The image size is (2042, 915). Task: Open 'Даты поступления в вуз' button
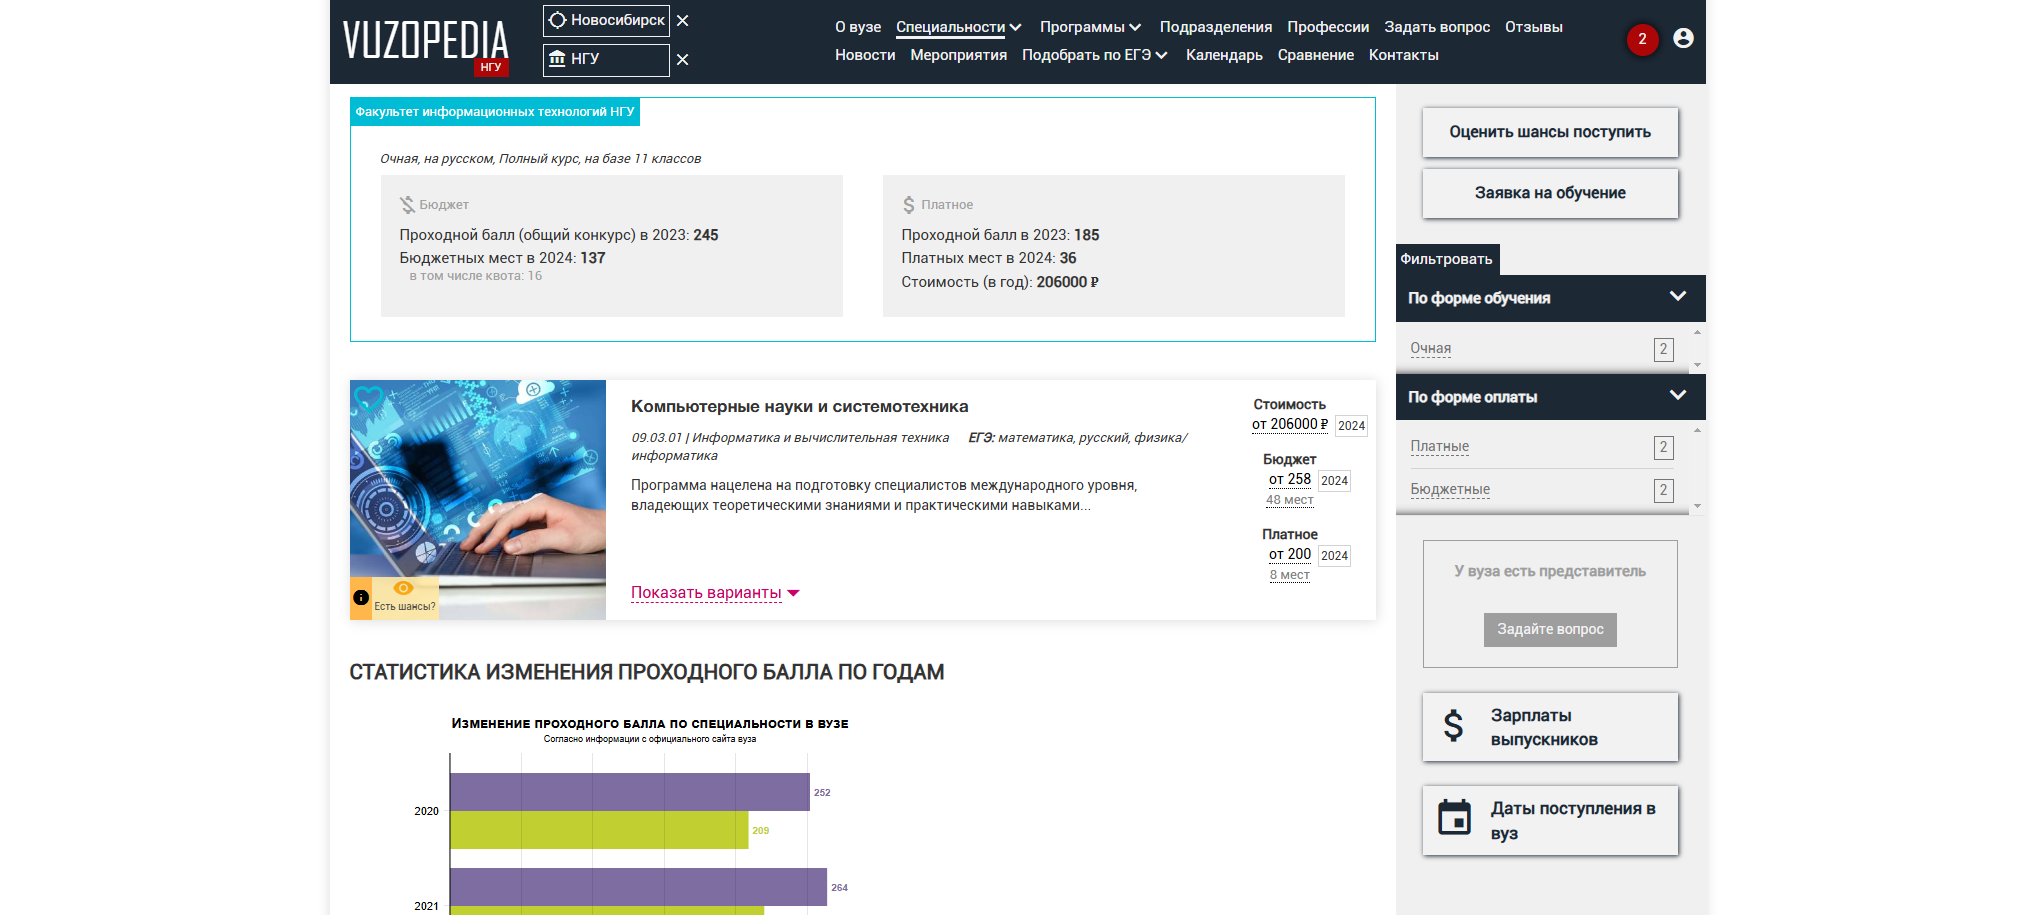point(1550,820)
